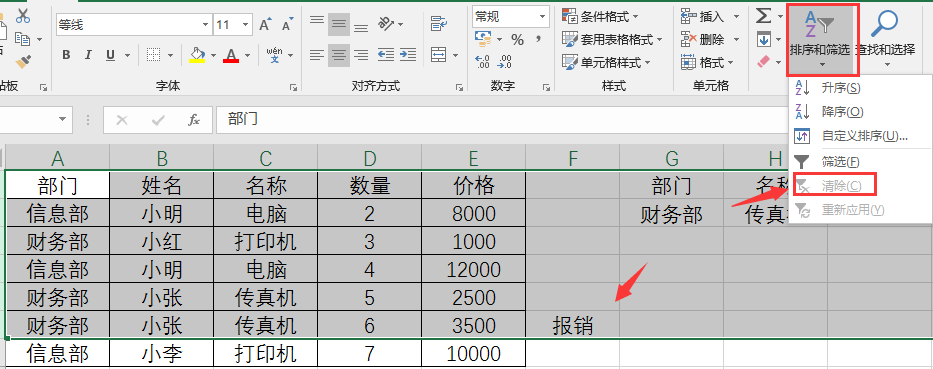
Task: Click the Fill down icon
Action: 763,40
